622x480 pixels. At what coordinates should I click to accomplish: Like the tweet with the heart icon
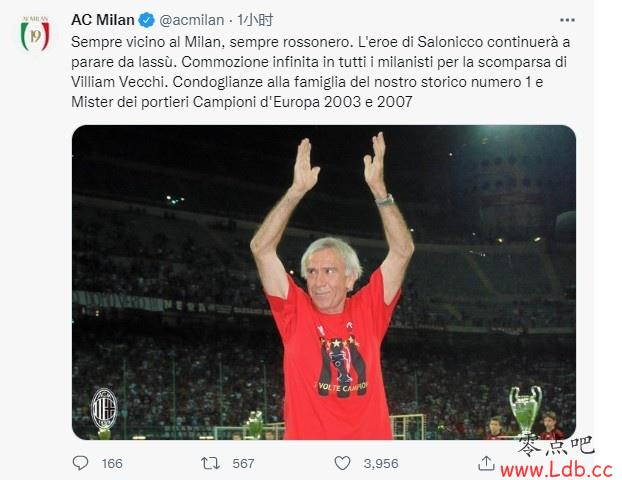point(342,463)
